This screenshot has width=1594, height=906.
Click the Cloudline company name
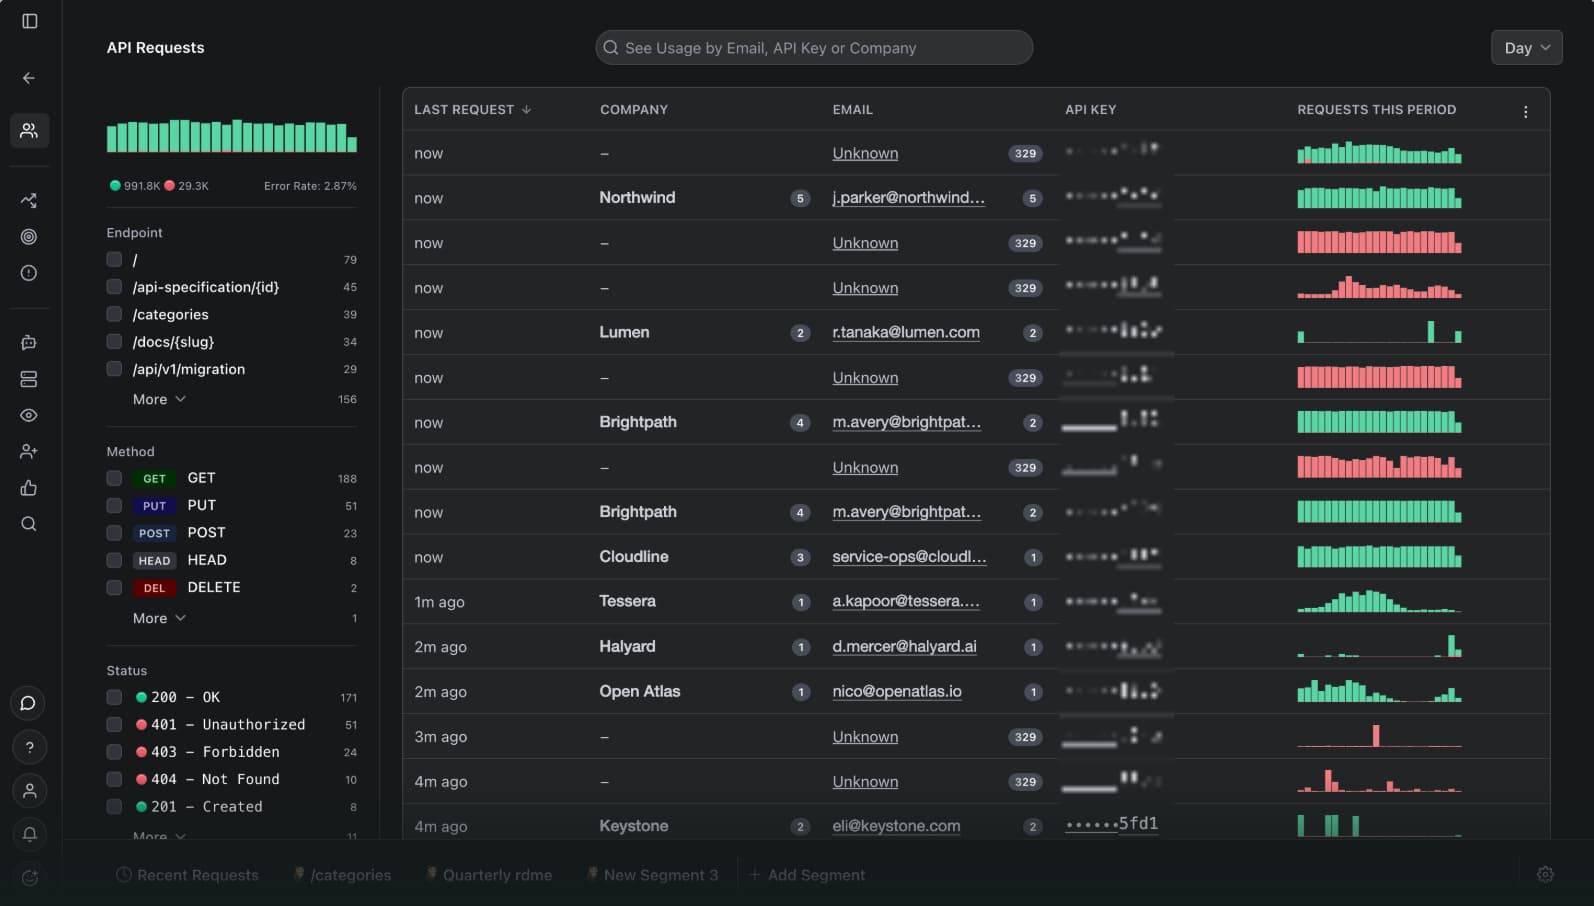(634, 557)
